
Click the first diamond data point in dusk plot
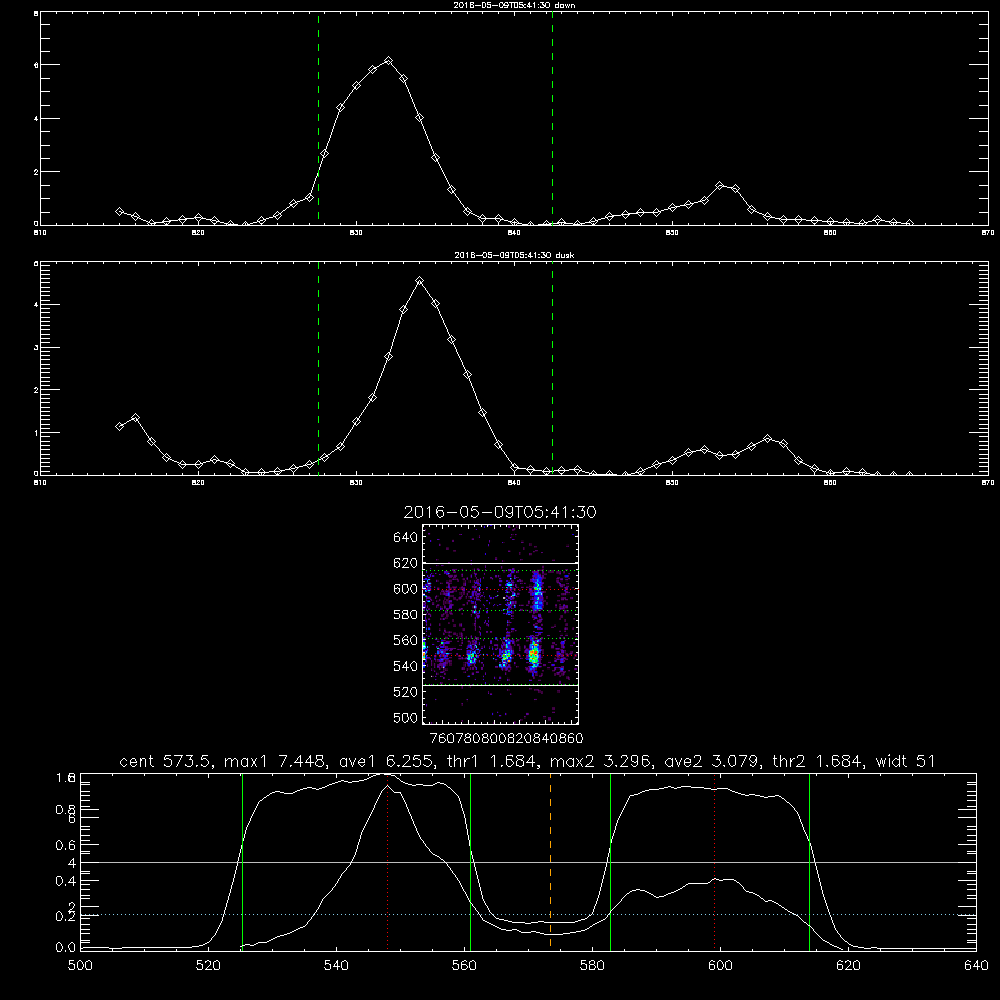click(119, 426)
